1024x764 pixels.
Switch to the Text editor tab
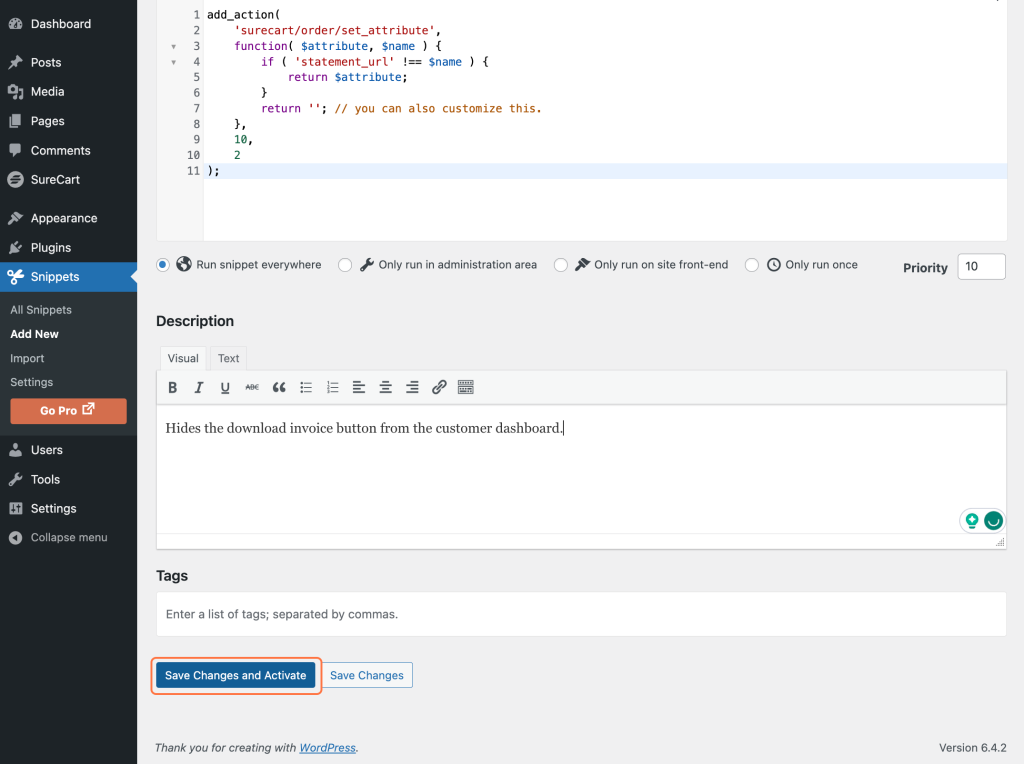[x=229, y=358]
